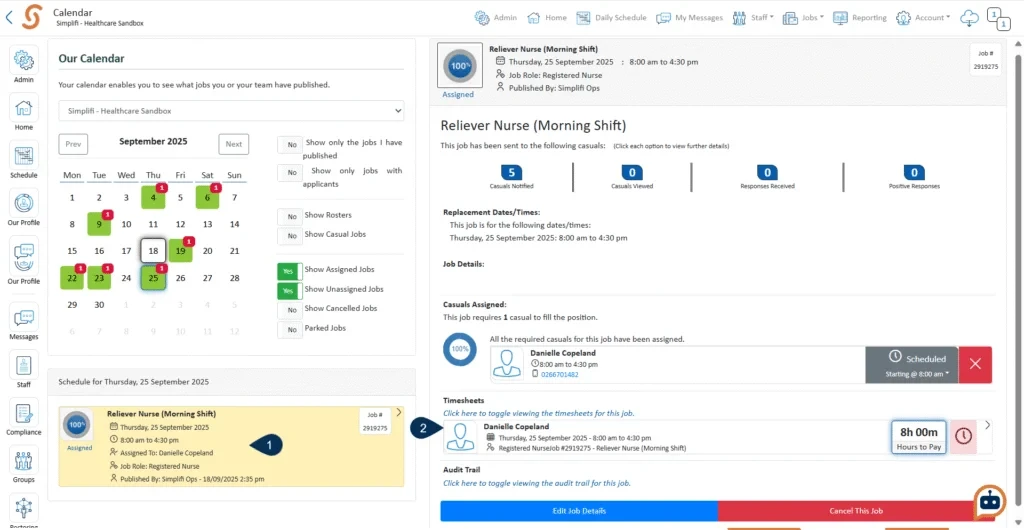Remove Danielle Copeland with red X button

pyautogui.click(x=975, y=365)
